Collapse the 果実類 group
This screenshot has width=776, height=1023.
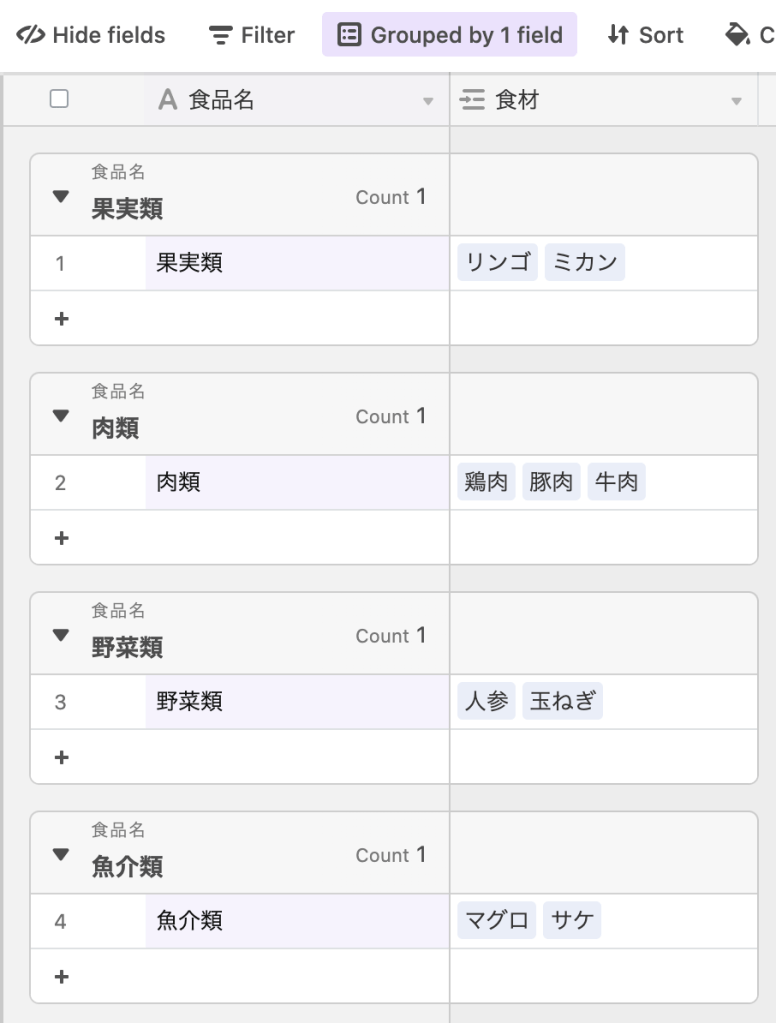coord(61,197)
